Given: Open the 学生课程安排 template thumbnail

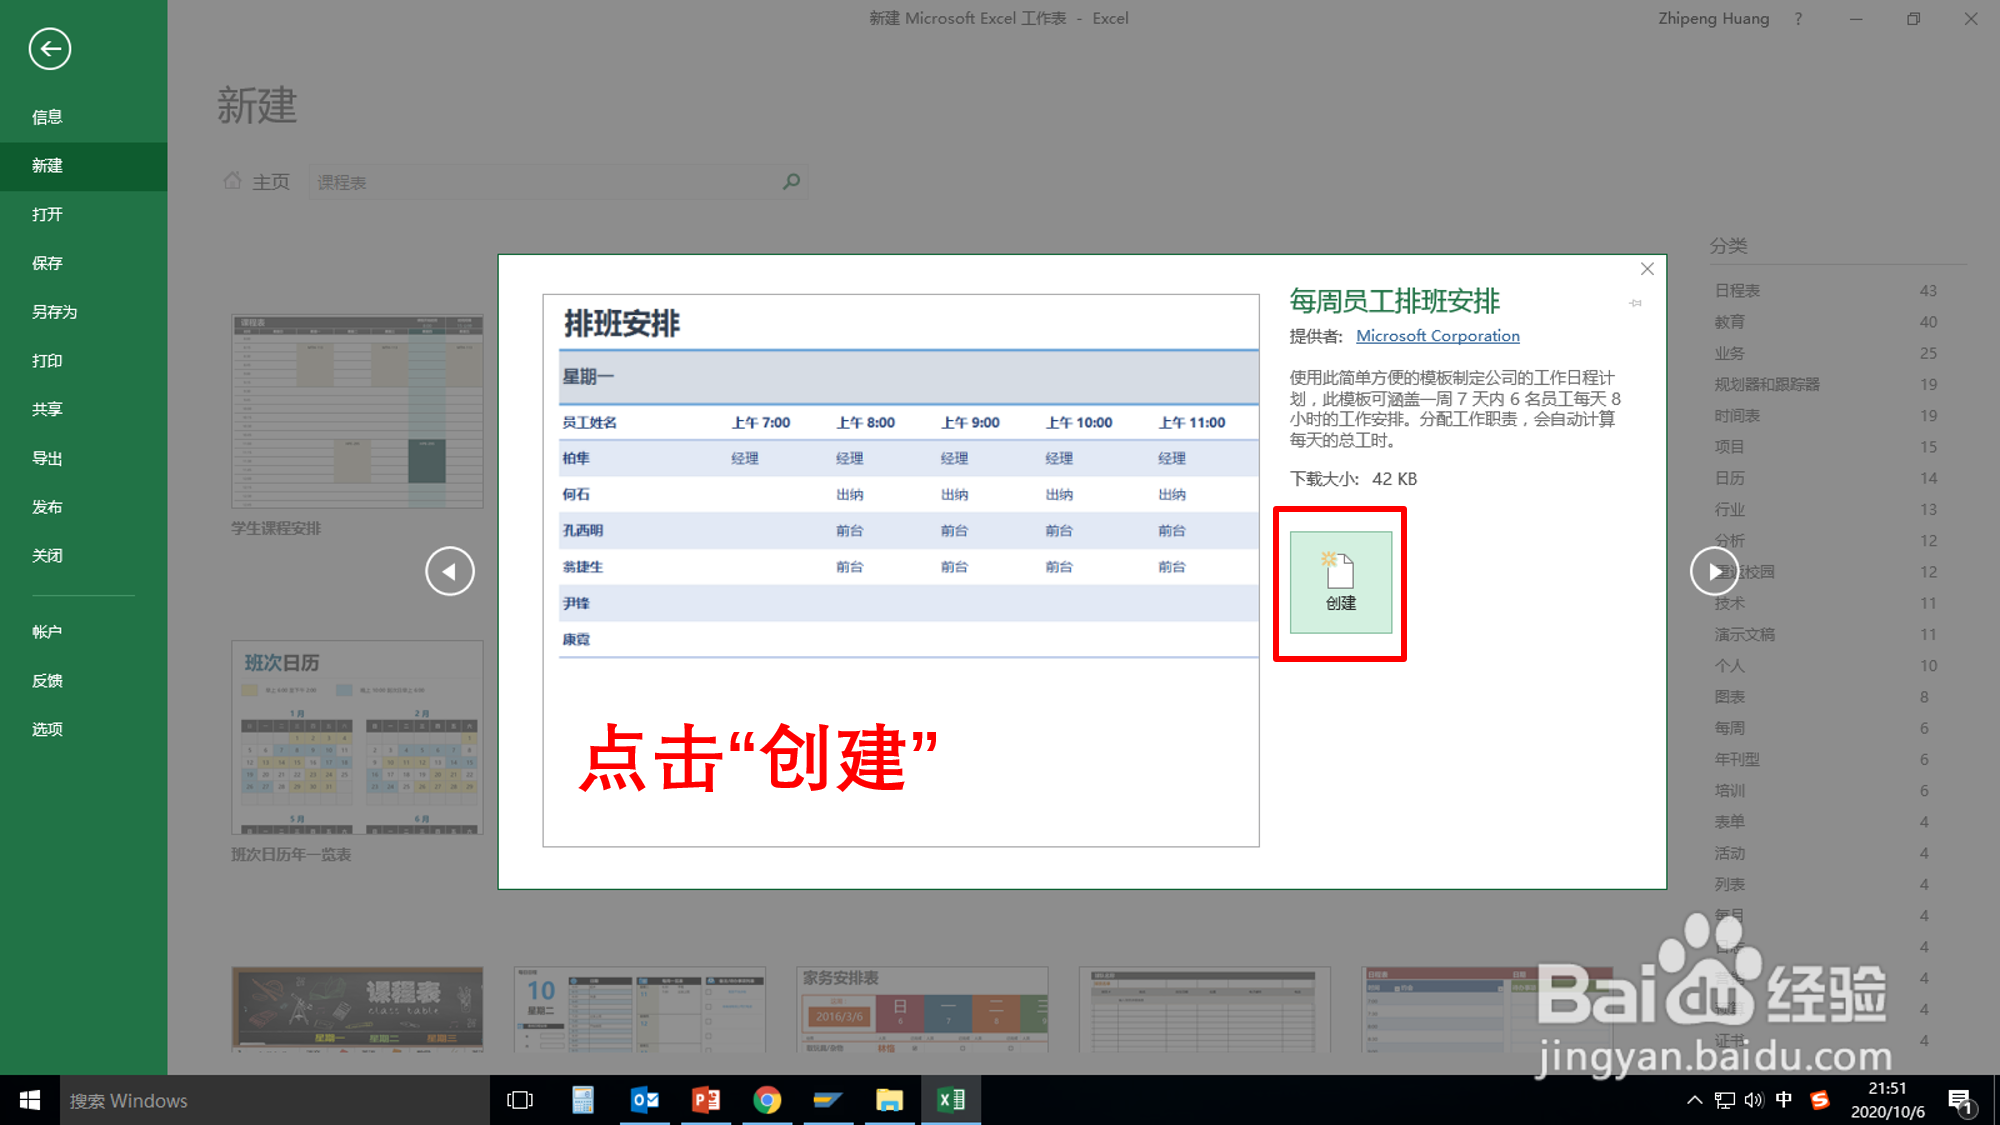Looking at the screenshot, I should [357, 411].
